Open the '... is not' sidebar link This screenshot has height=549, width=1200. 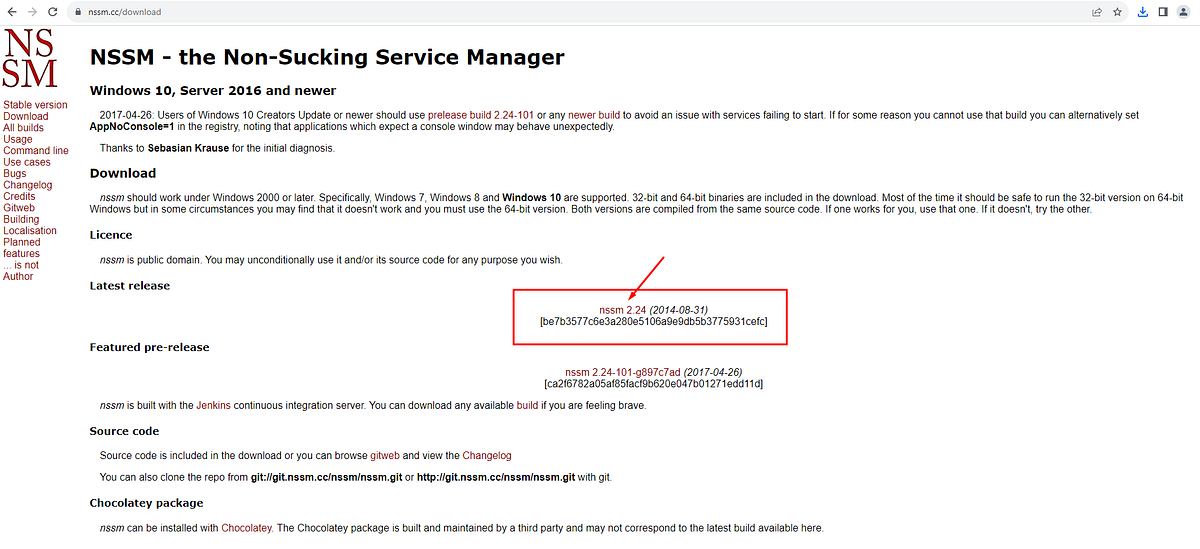pos(21,265)
